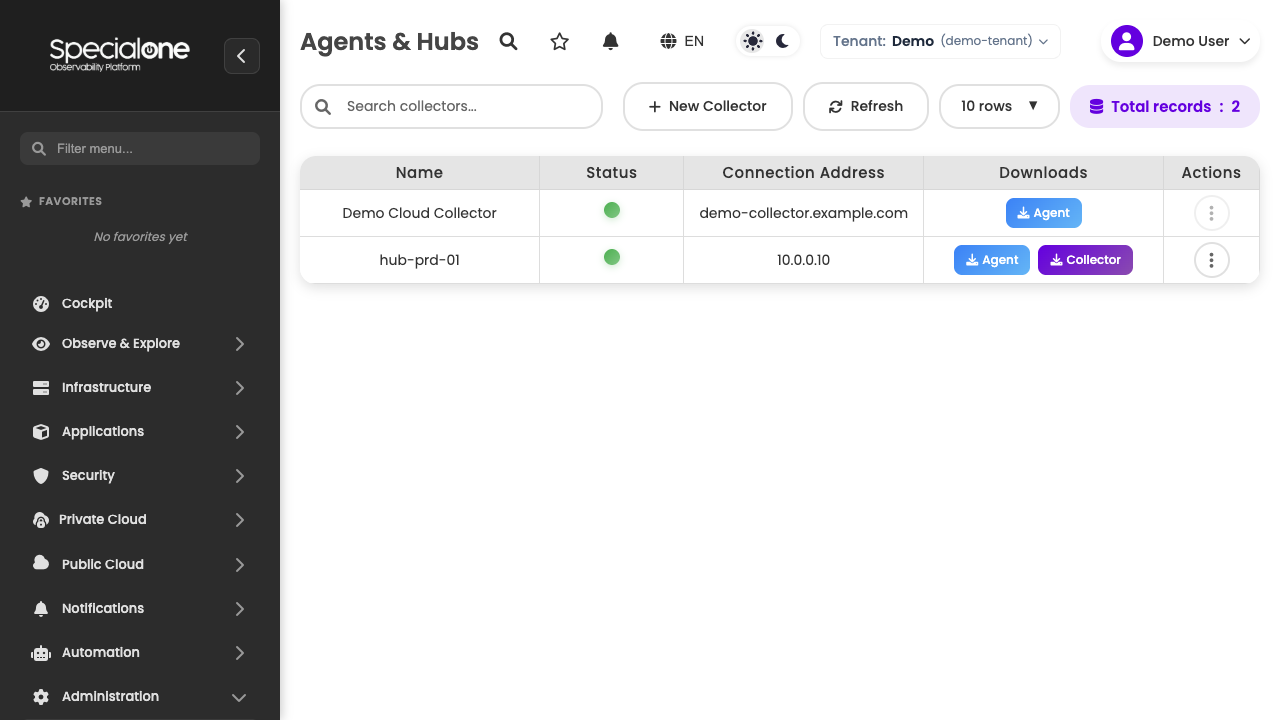Select the Demo Cloud Collector name cell
This screenshot has height=720, width=1280.
tap(420, 213)
